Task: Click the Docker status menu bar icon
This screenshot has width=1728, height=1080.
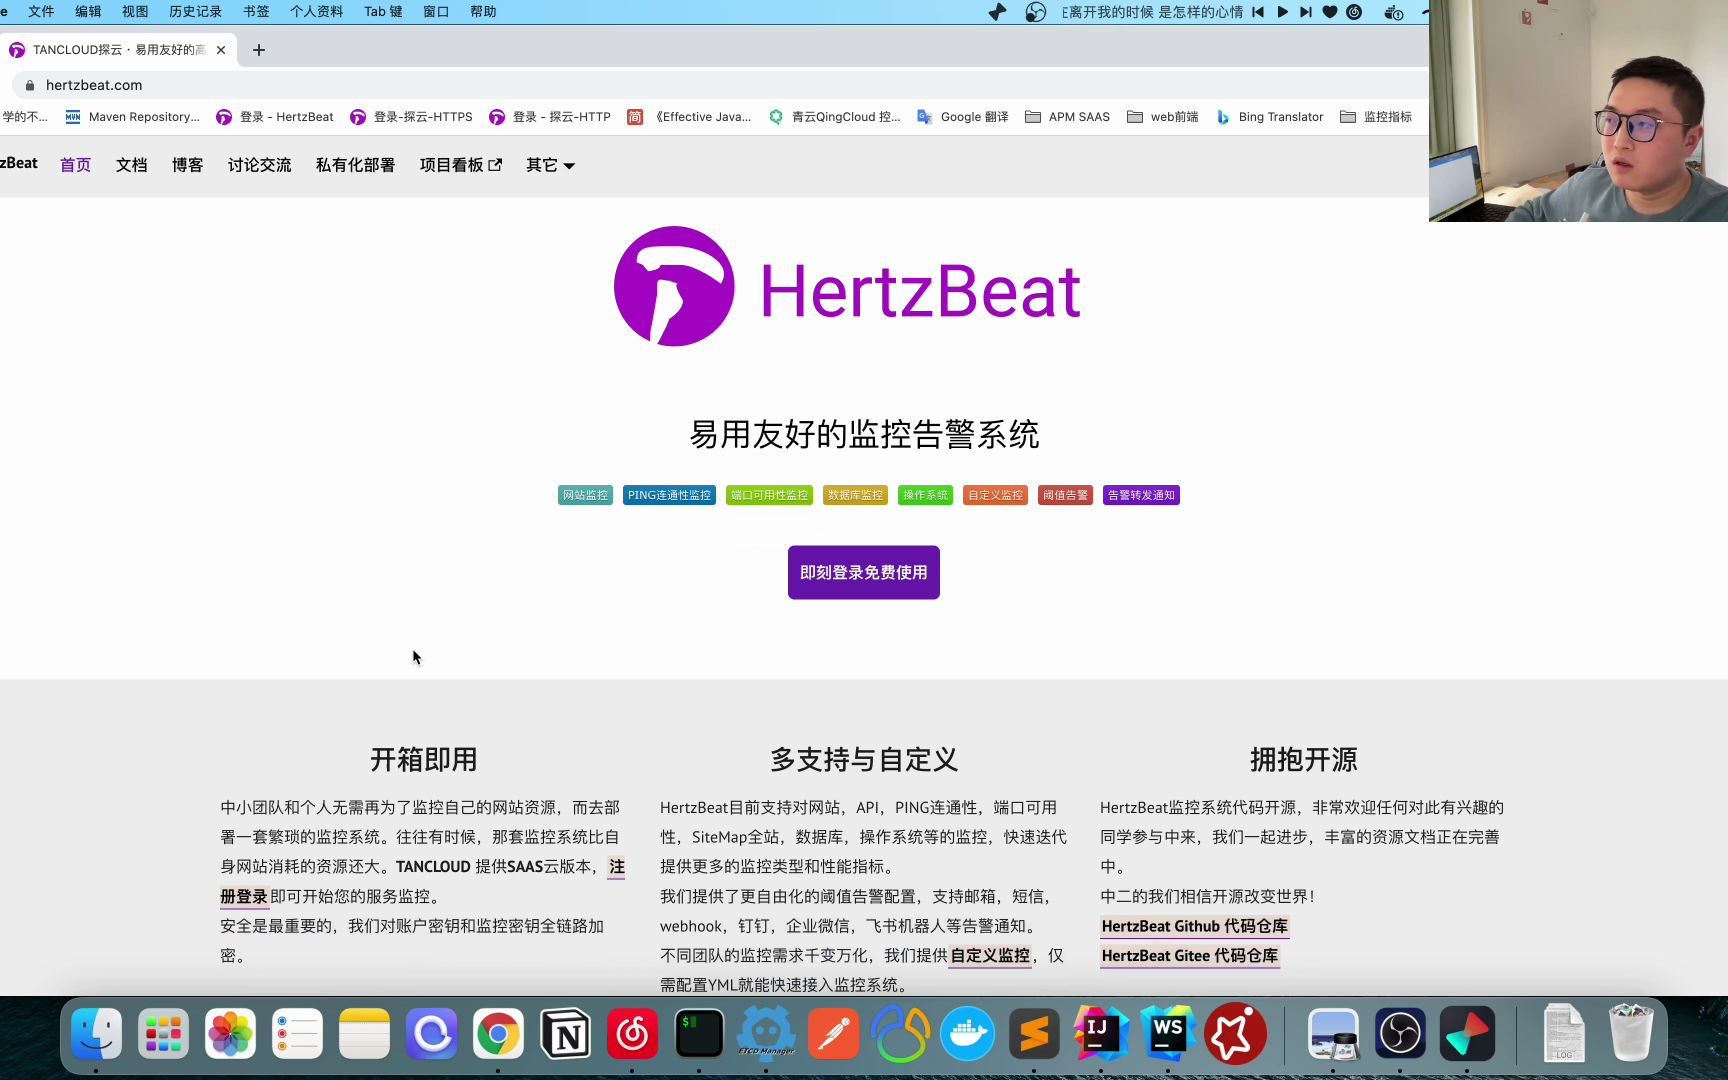Action: [1393, 12]
